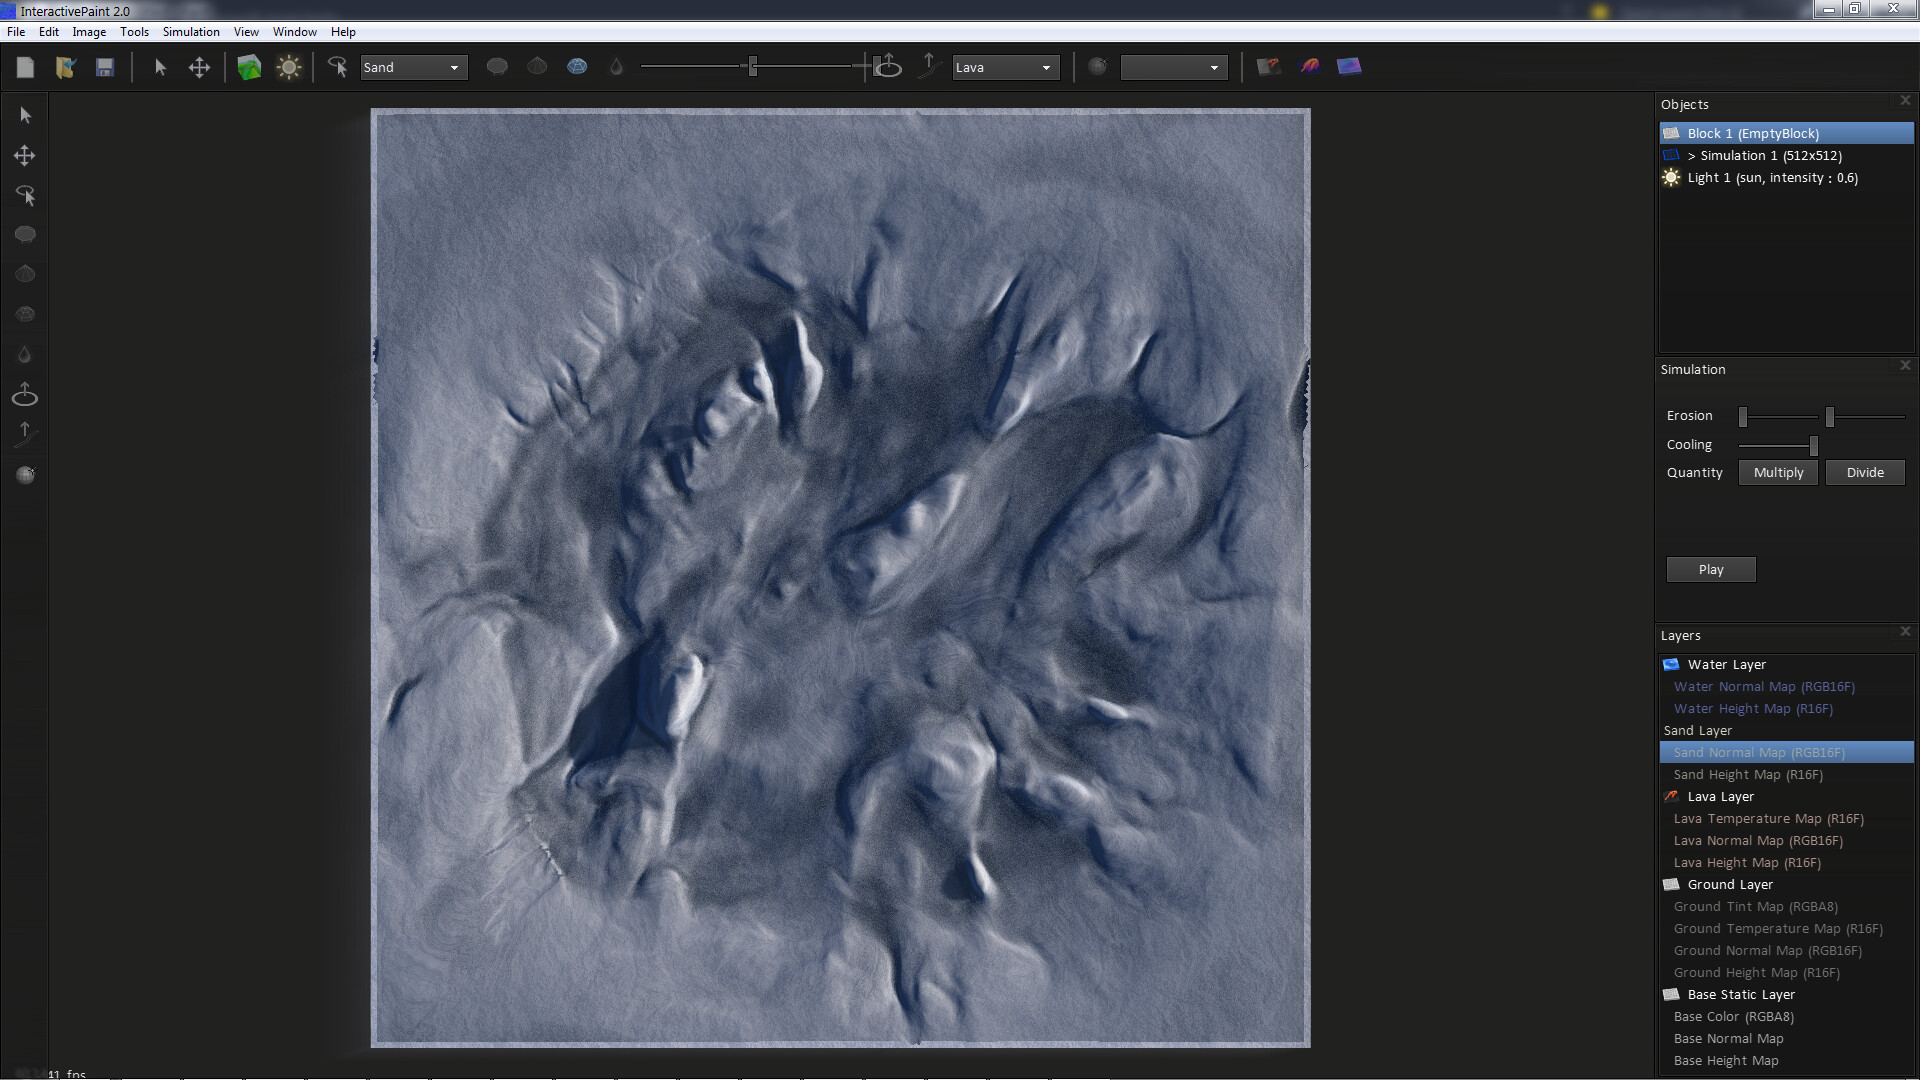Viewport: 1920px width, 1080px height.
Task: Save the project with the floppy disk icon
Action: pos(104,67)
